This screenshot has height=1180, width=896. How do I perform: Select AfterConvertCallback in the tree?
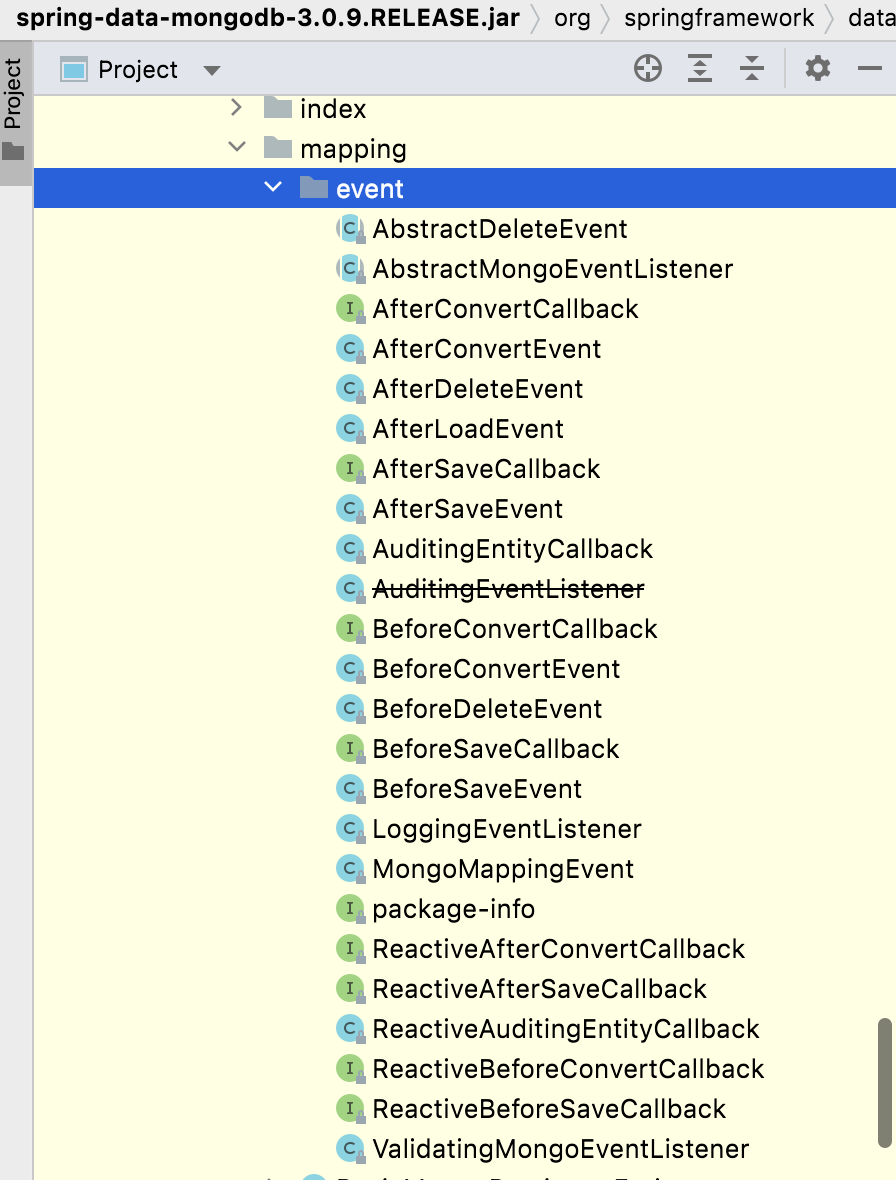pos(506,309)
